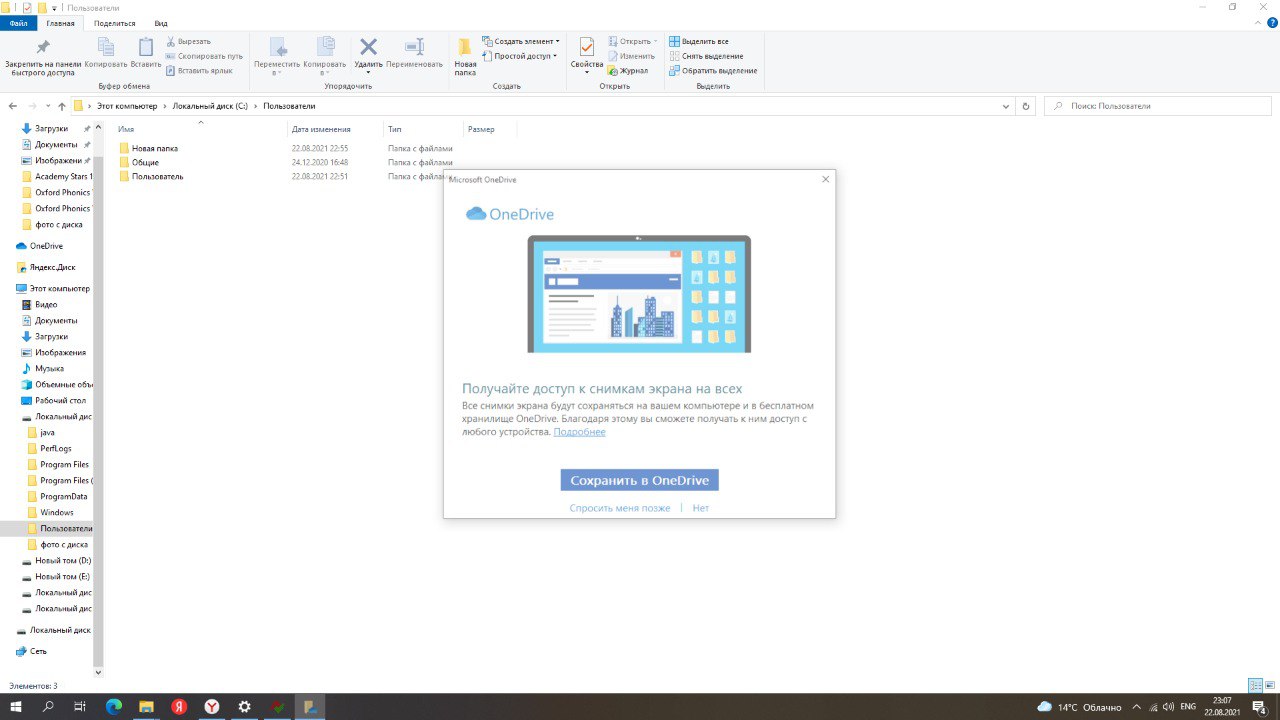Image resolution: width=1280 pixels, height=720 pixels.
Task: Open 'Academy Stars 1' in navigation pane
Action: [x=62, y=176]
